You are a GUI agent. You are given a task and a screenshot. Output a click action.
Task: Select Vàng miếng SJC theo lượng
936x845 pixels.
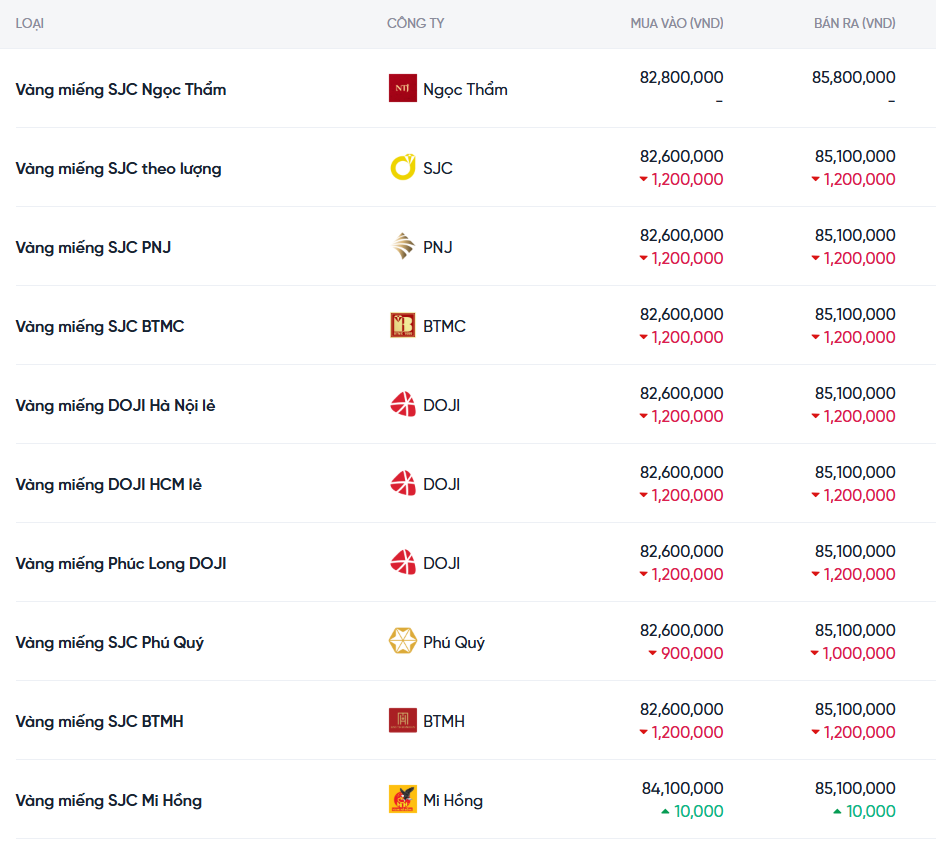tap(118, 169)
